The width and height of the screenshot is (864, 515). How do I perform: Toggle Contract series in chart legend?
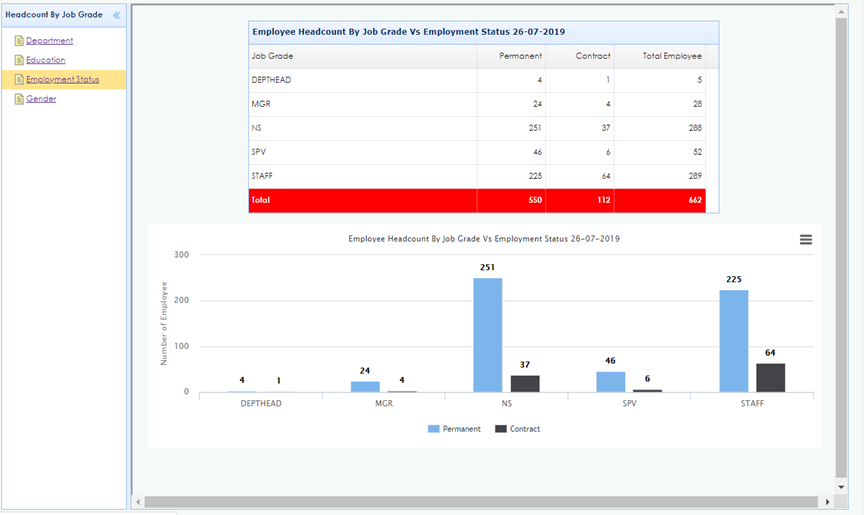coord(517,429)
